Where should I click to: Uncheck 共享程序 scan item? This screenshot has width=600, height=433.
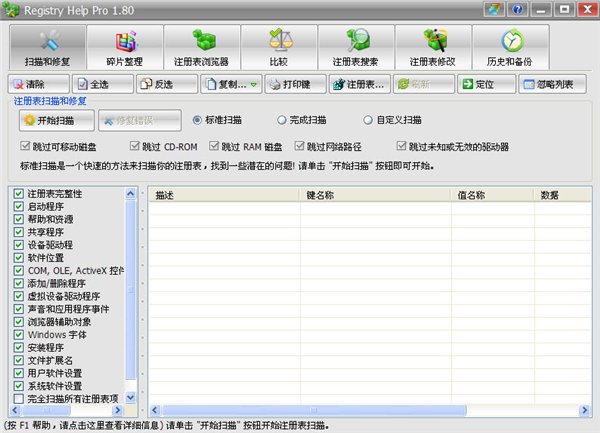18,232
